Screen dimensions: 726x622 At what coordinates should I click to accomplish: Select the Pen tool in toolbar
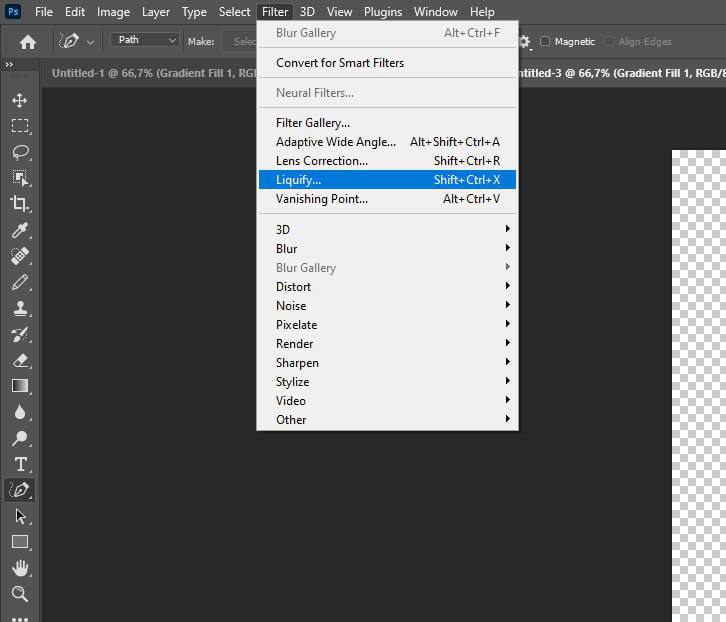coord(20,490)
